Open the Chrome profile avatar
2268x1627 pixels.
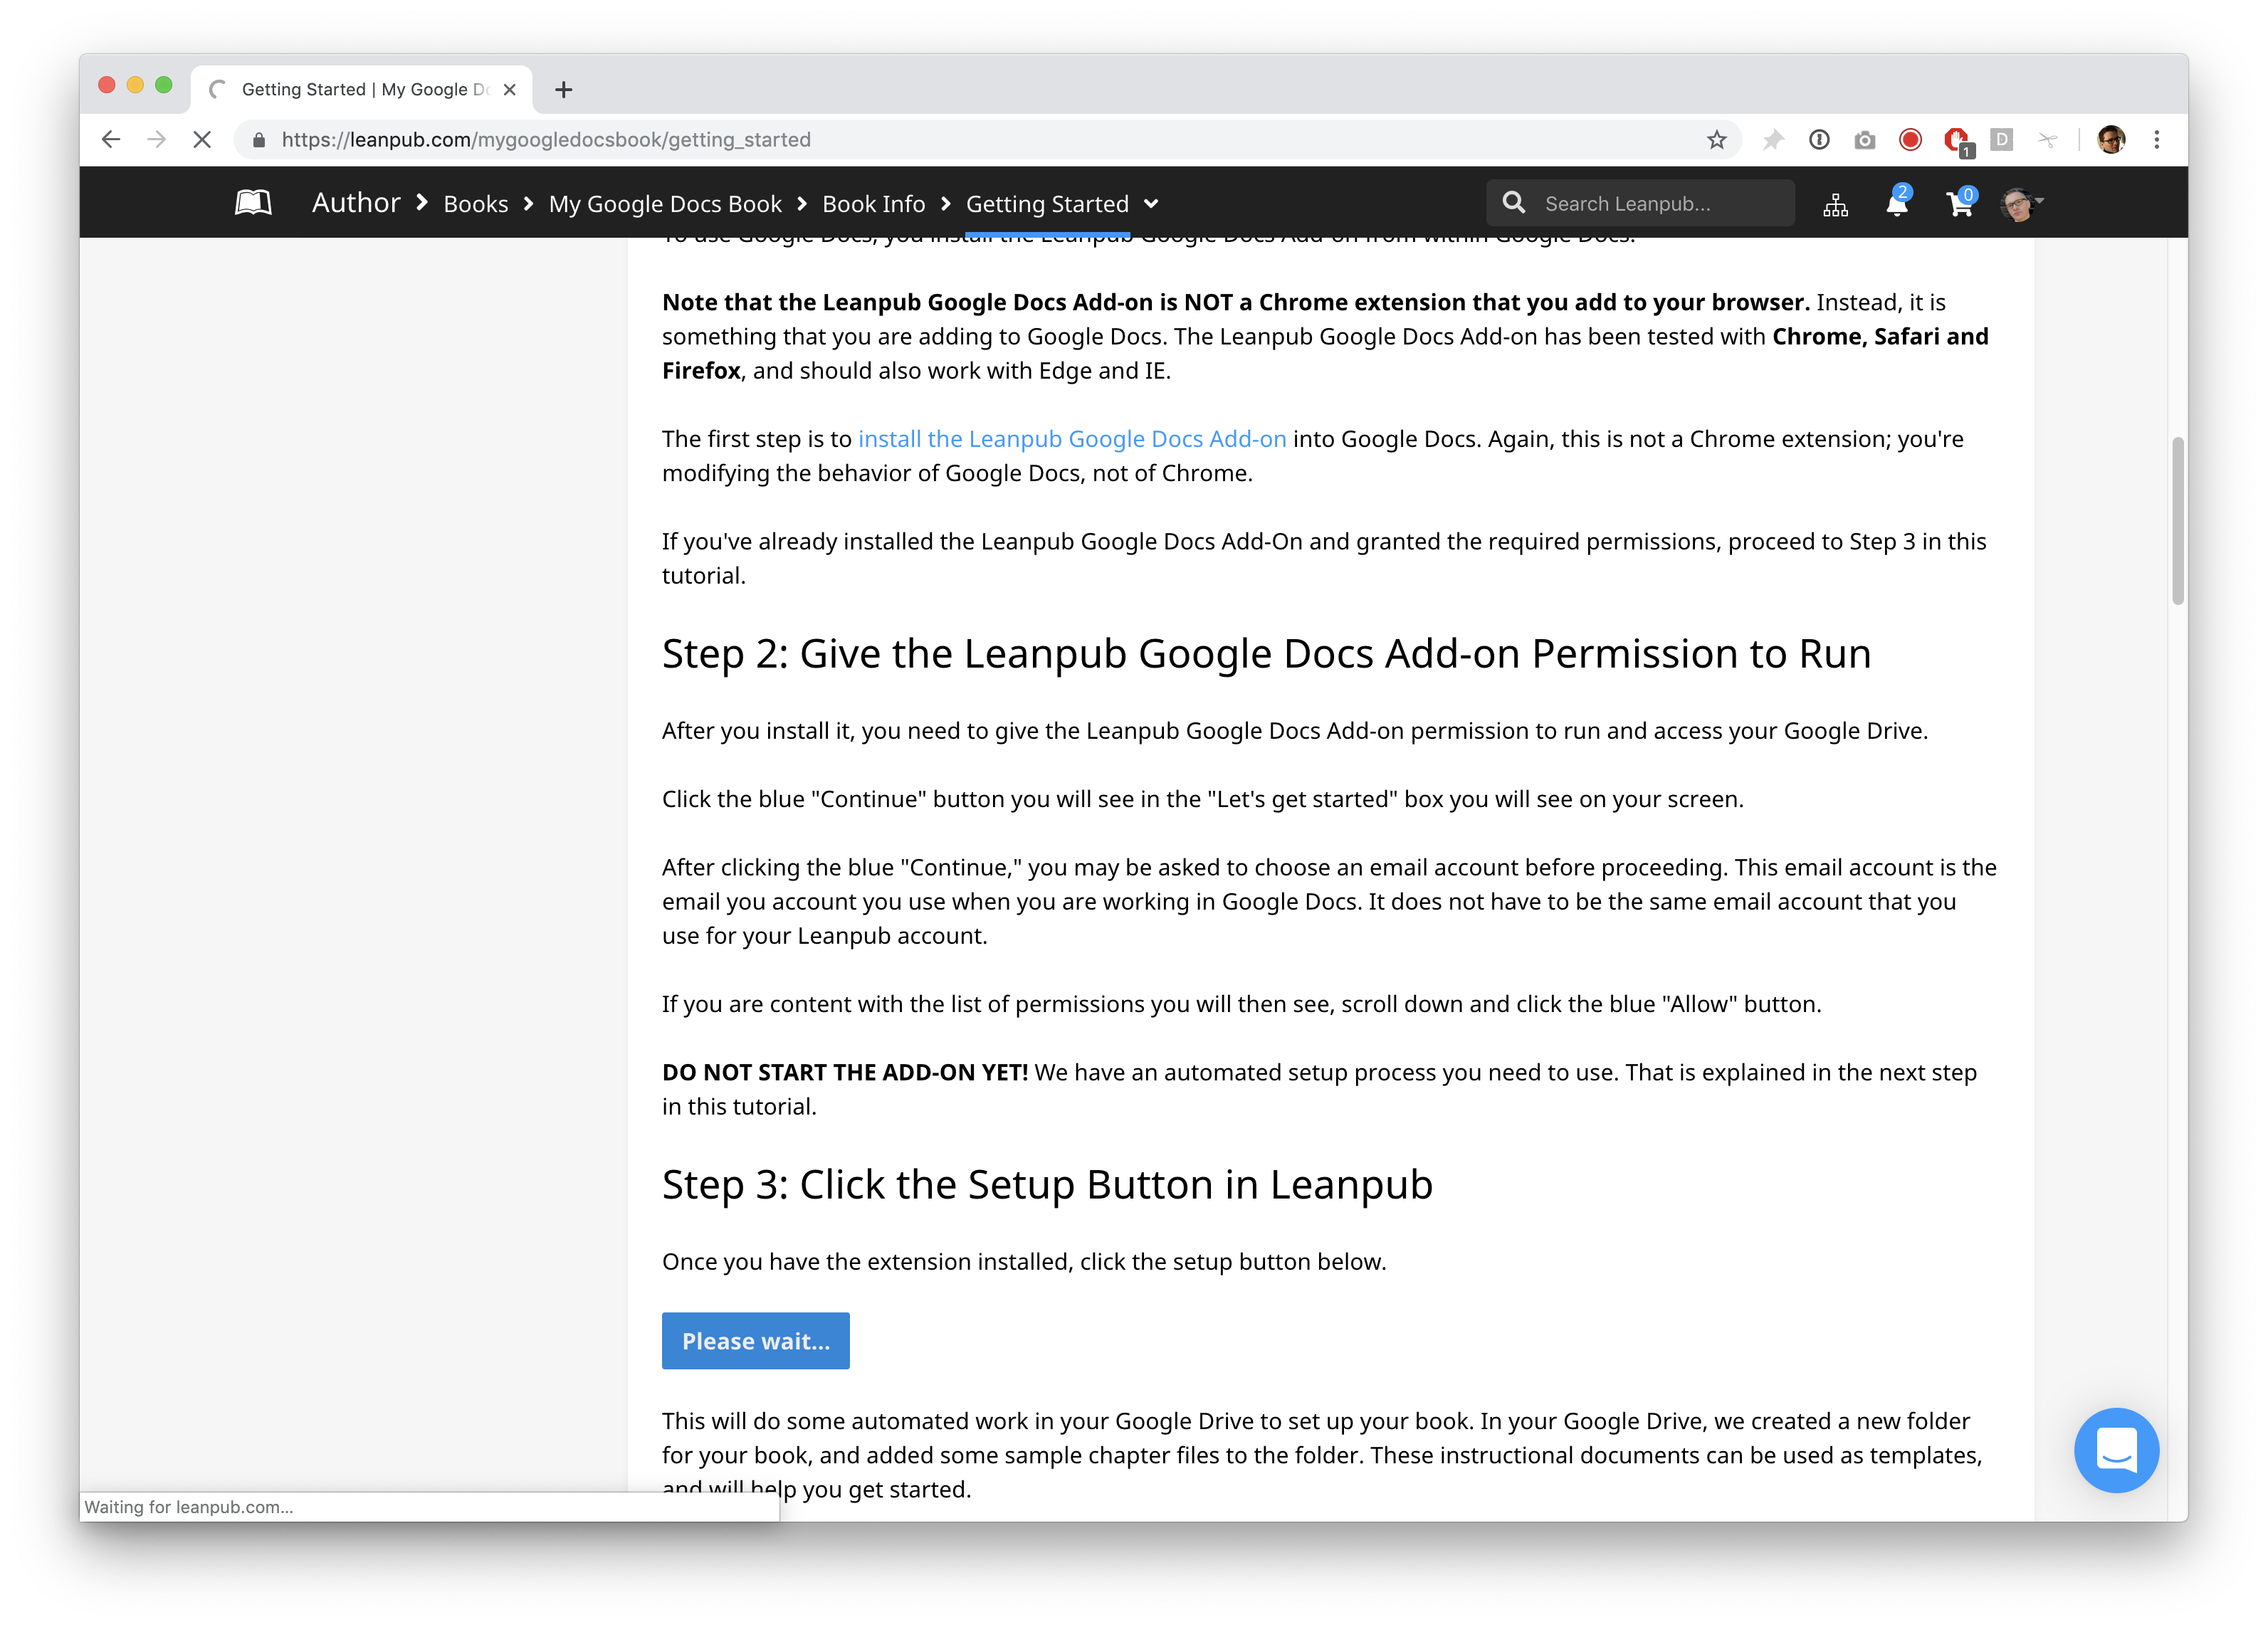[x=2111, y=139]
